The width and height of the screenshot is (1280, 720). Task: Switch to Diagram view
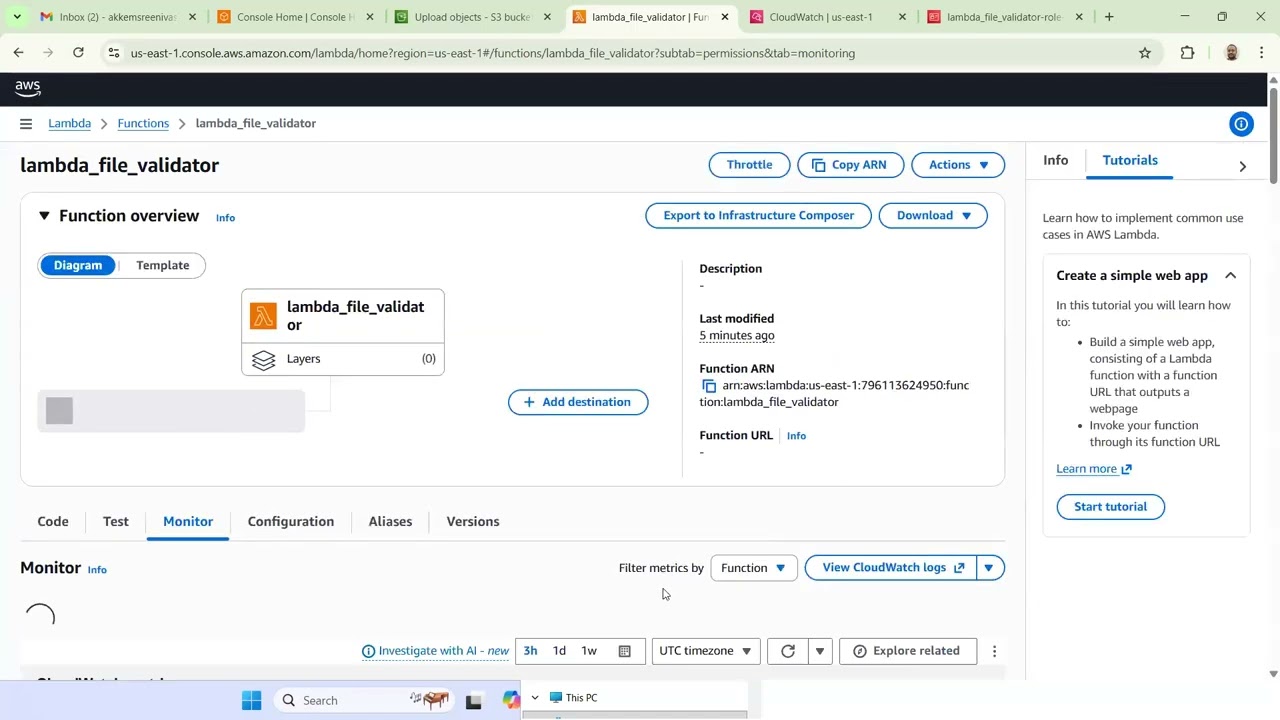coord(78,265)
